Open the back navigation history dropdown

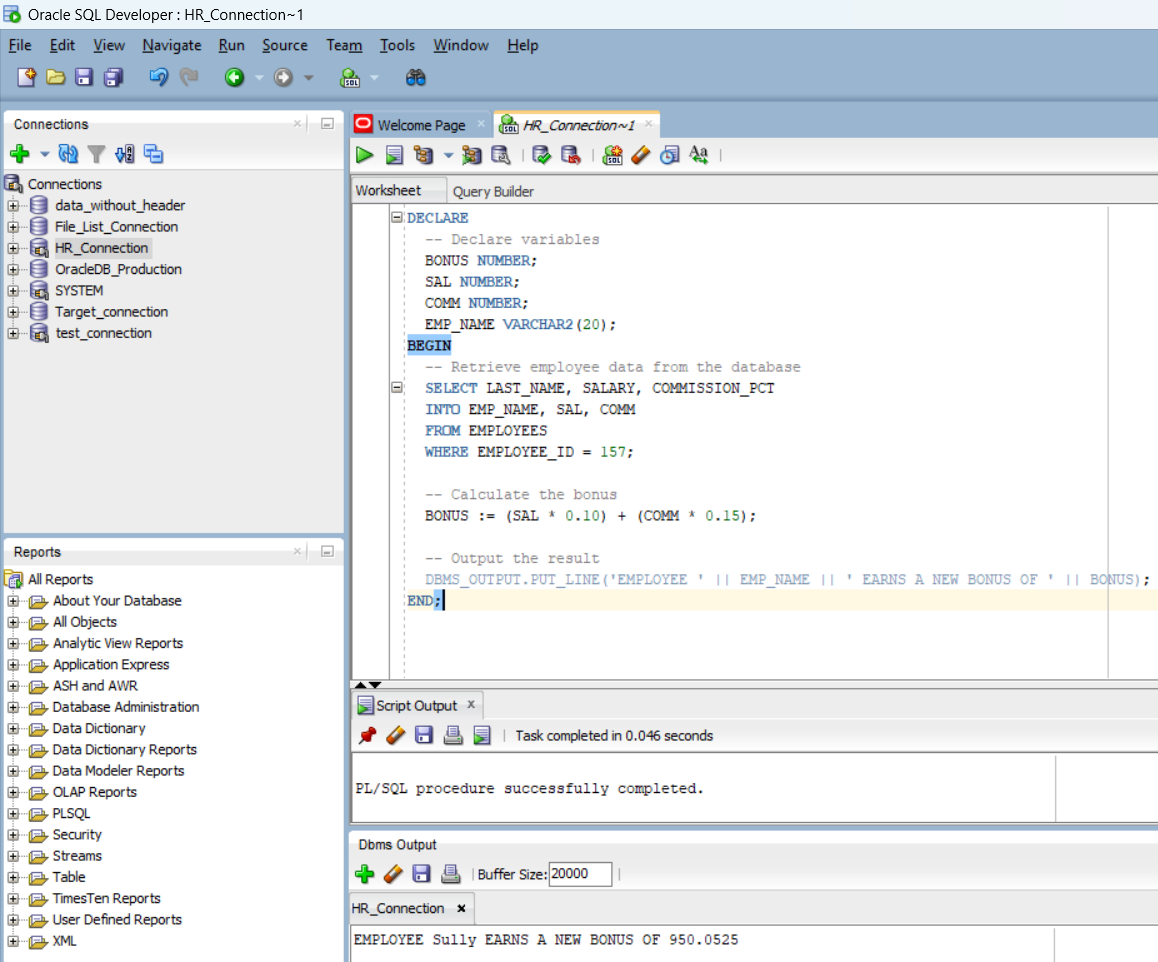(x=257, y=76)
